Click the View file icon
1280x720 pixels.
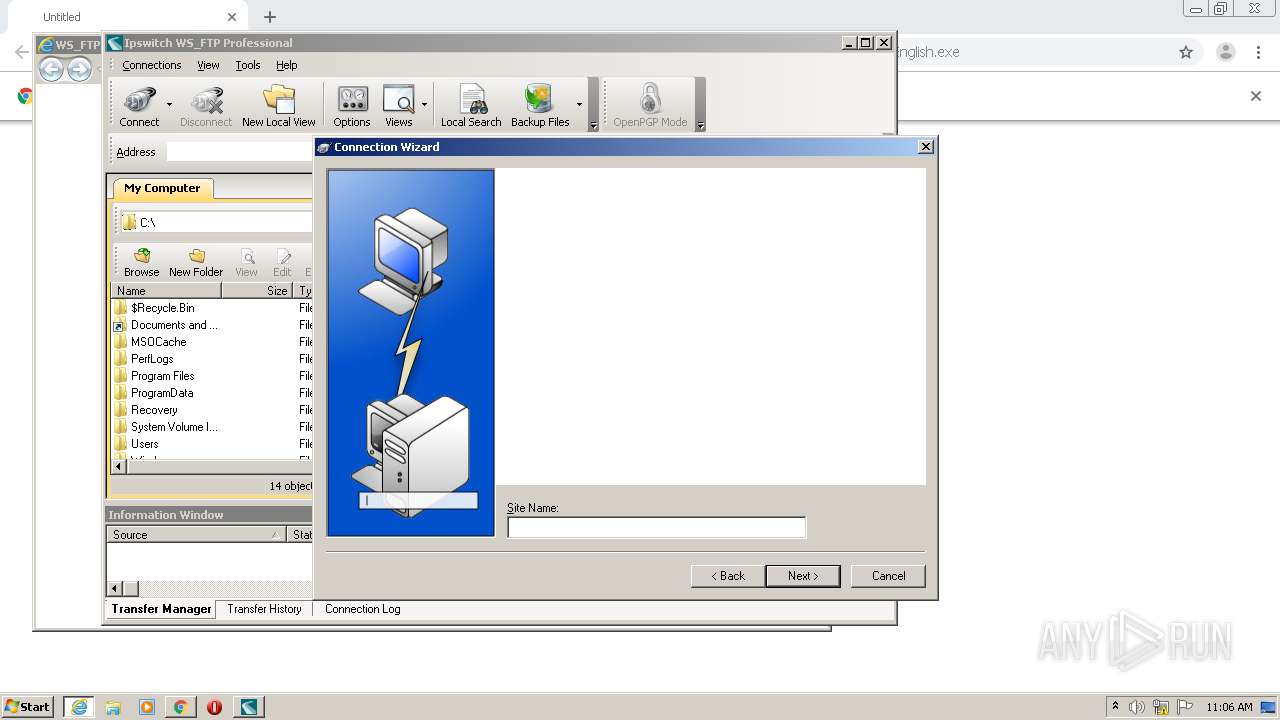[246, 263]
